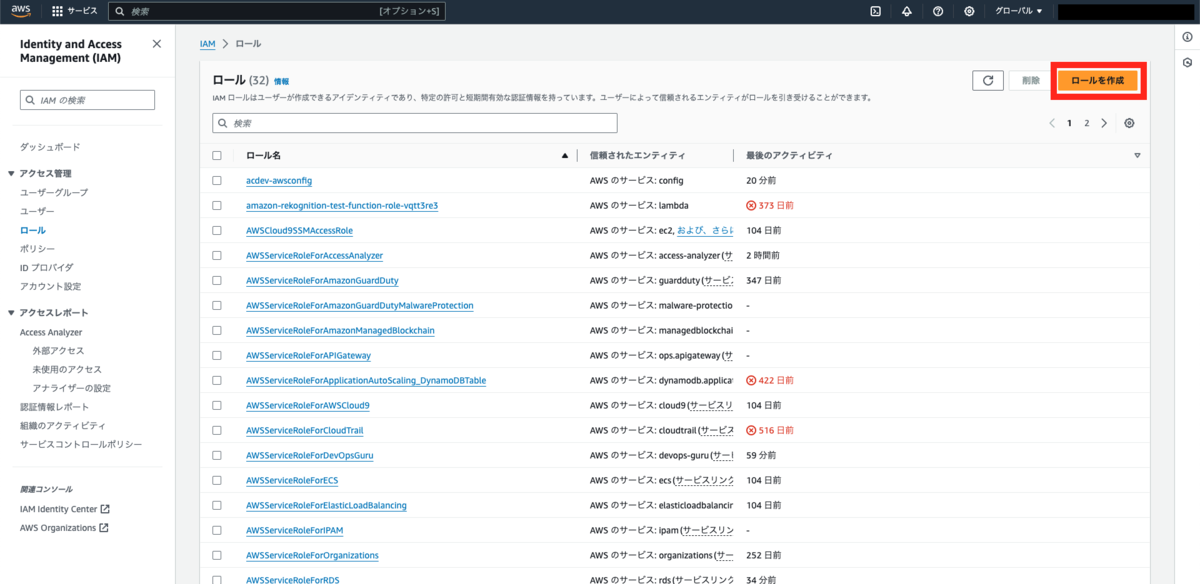The image size is (1200, 584).
Task: Refresh the roles list
Action: (x=988, y=81)
